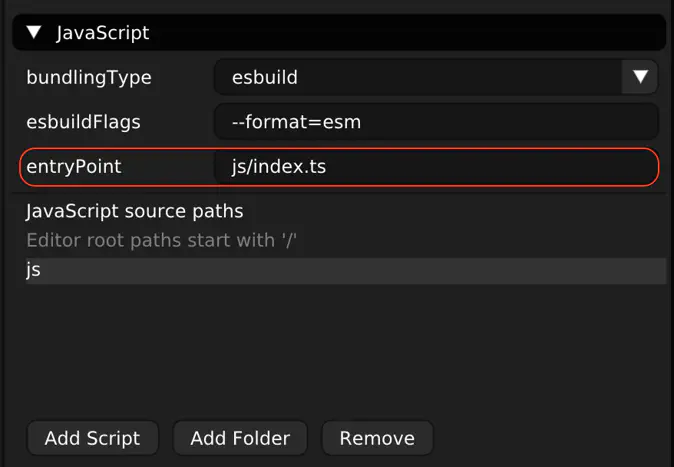Click the bundlingType property label
Image resolution: width=674 pixels, height=467 pixels.
tap(89, 77)
